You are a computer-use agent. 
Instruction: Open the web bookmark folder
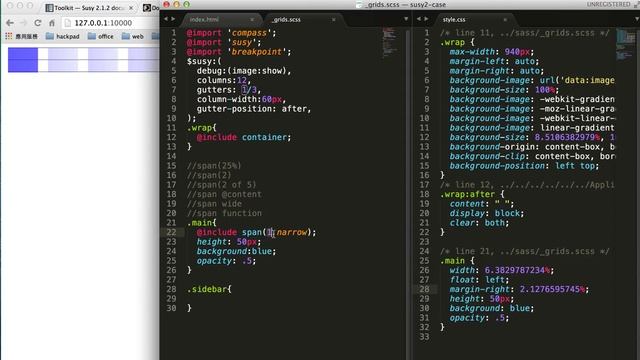(133, 36)
